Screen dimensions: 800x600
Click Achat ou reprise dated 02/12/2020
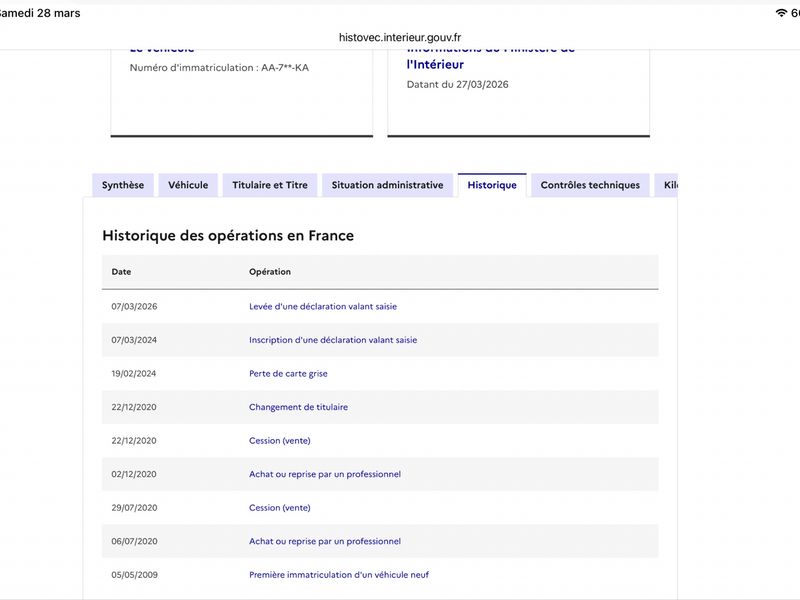tap(325, 474)
